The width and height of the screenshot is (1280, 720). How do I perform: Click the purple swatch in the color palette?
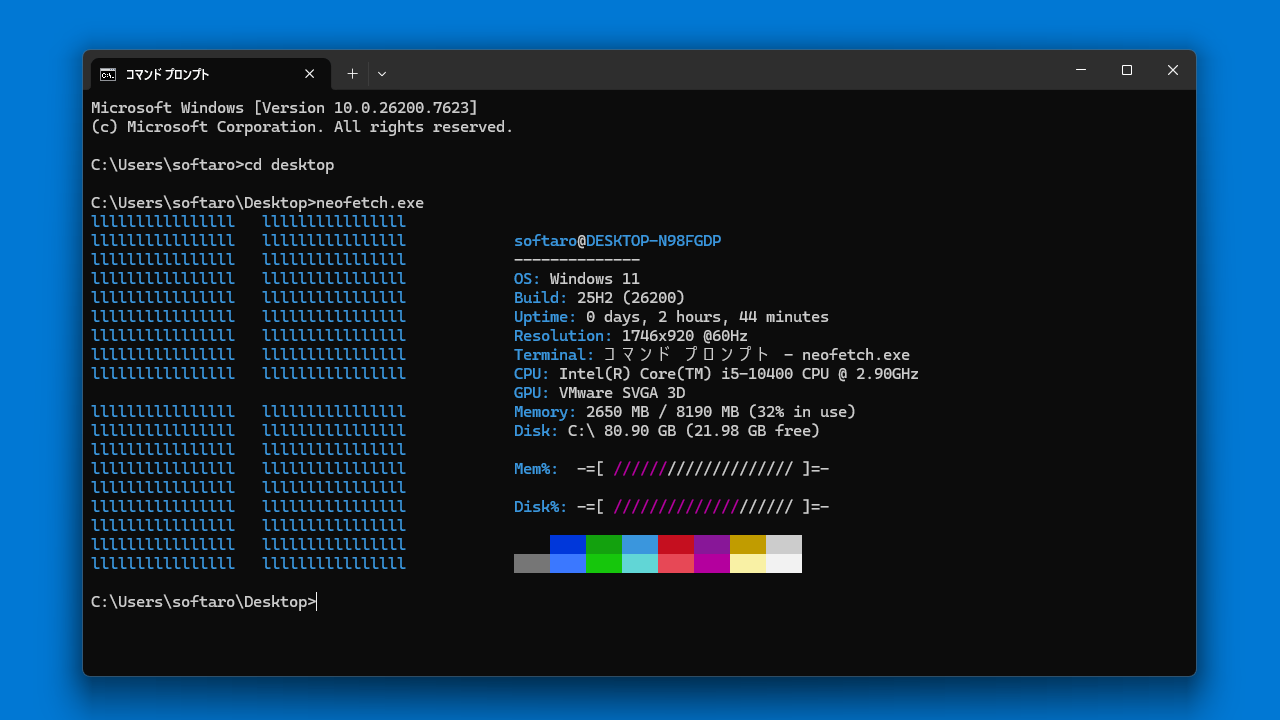712,554
